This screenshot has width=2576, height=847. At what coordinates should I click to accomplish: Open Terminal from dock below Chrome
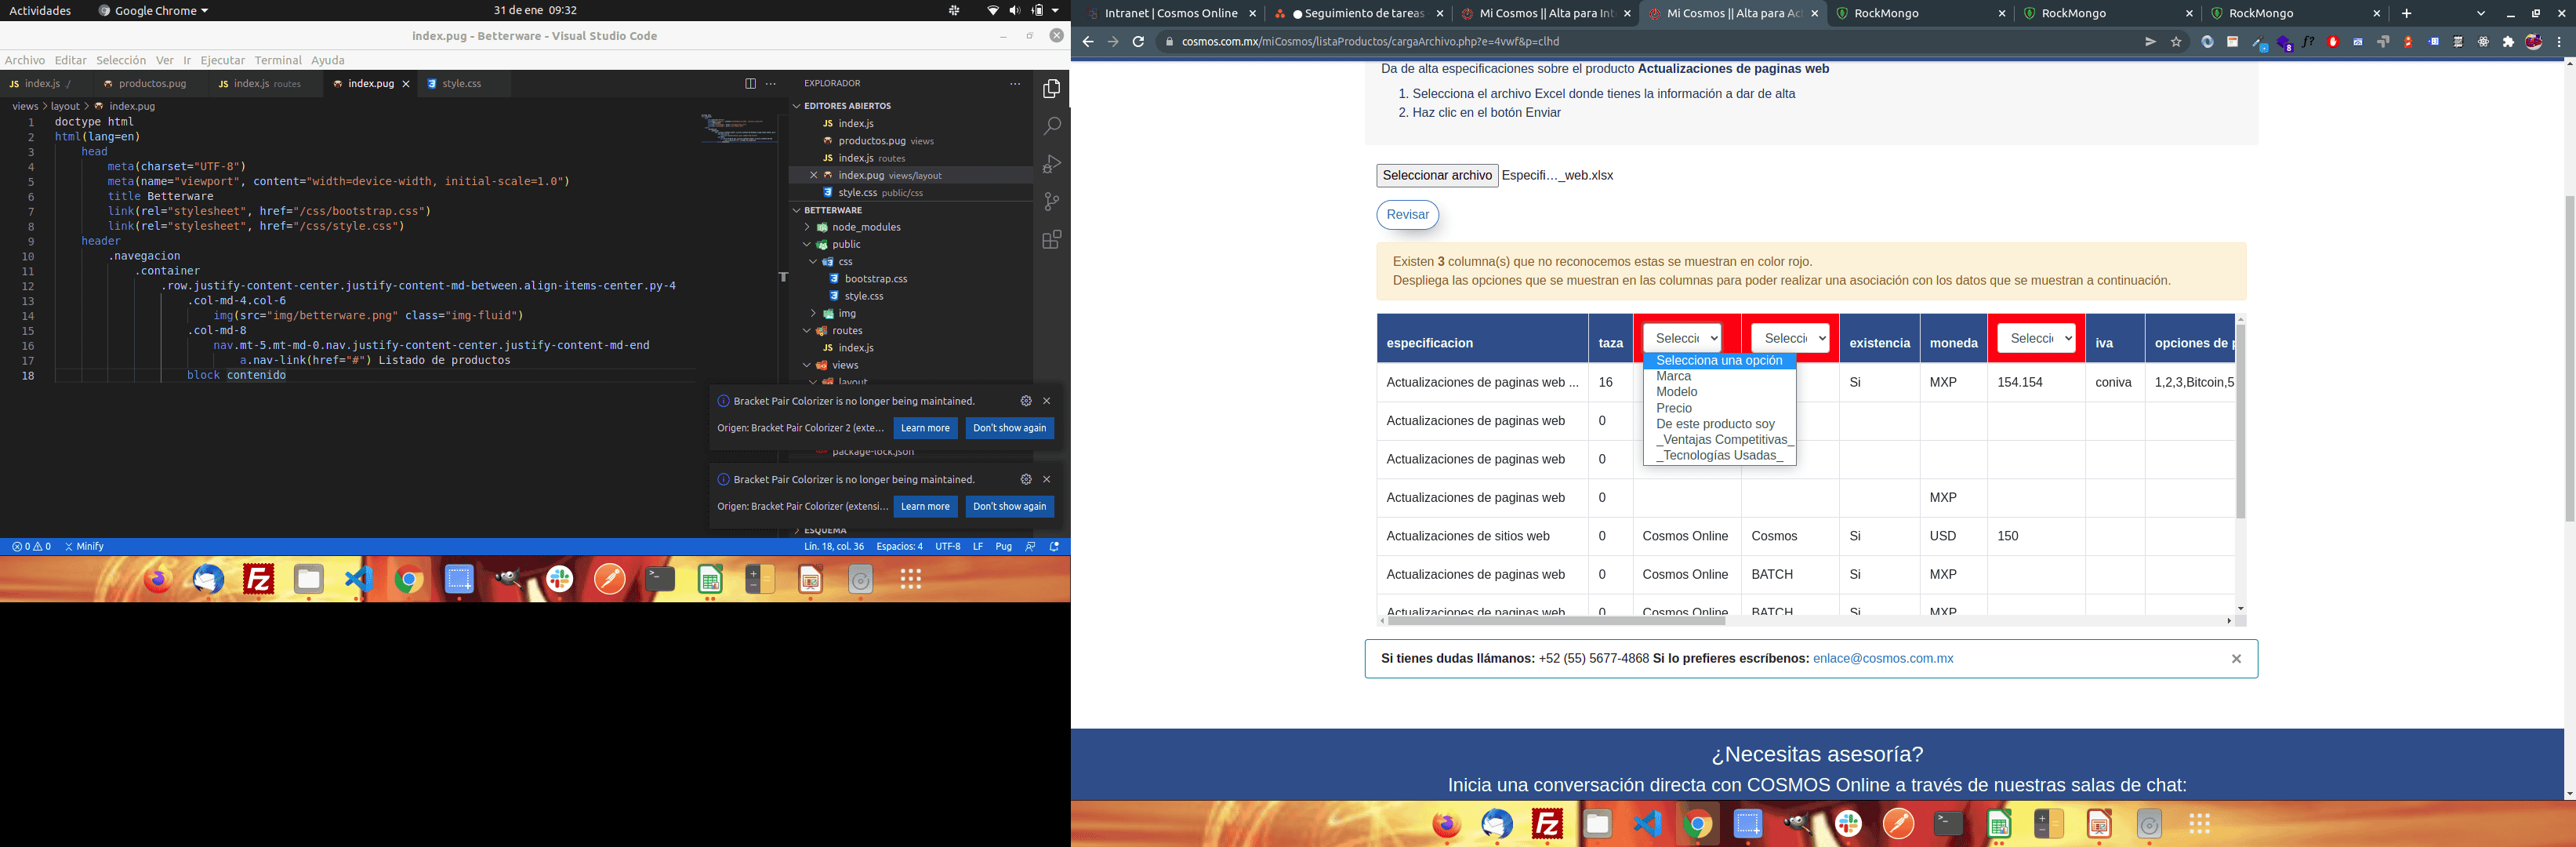coord(1949,824)
